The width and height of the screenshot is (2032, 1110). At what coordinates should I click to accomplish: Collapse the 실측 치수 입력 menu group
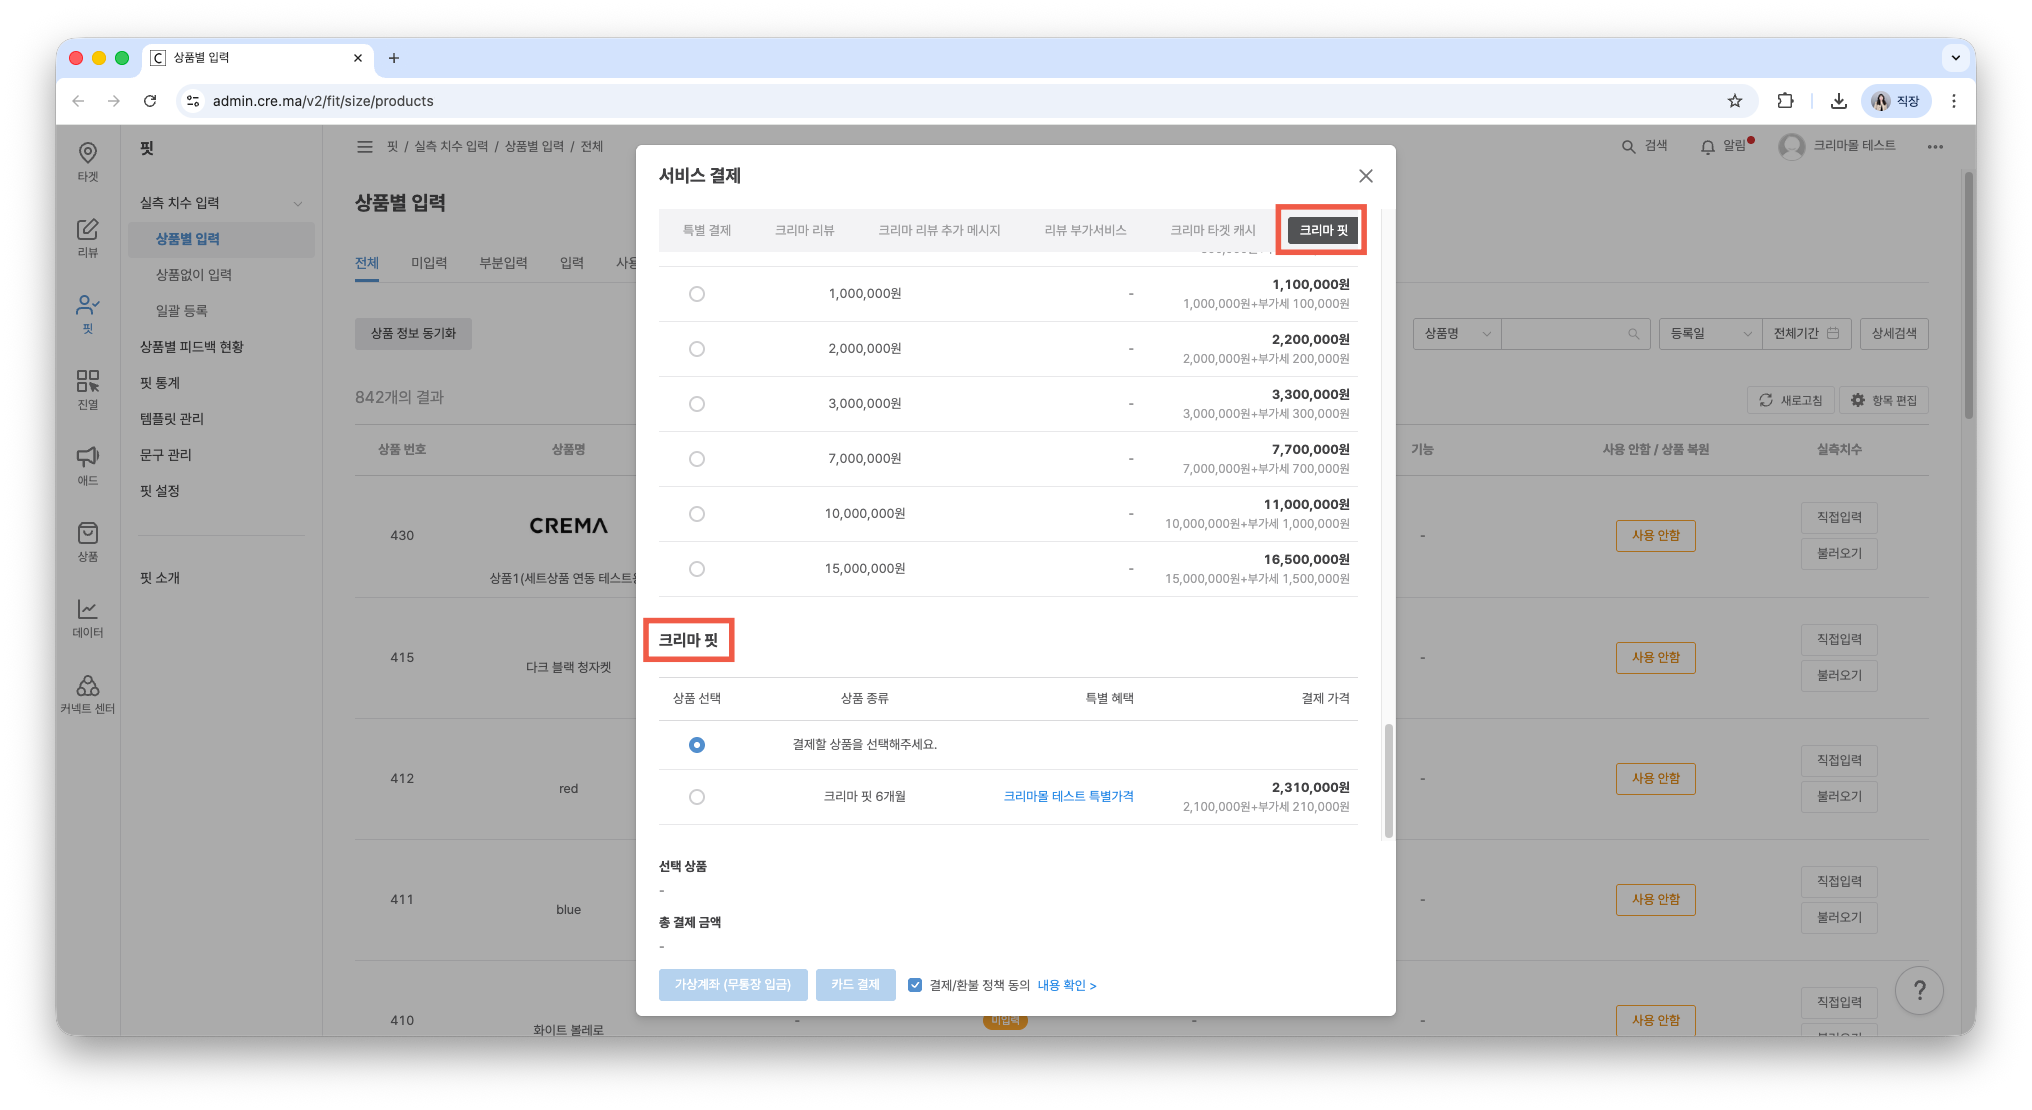[298, 204]
